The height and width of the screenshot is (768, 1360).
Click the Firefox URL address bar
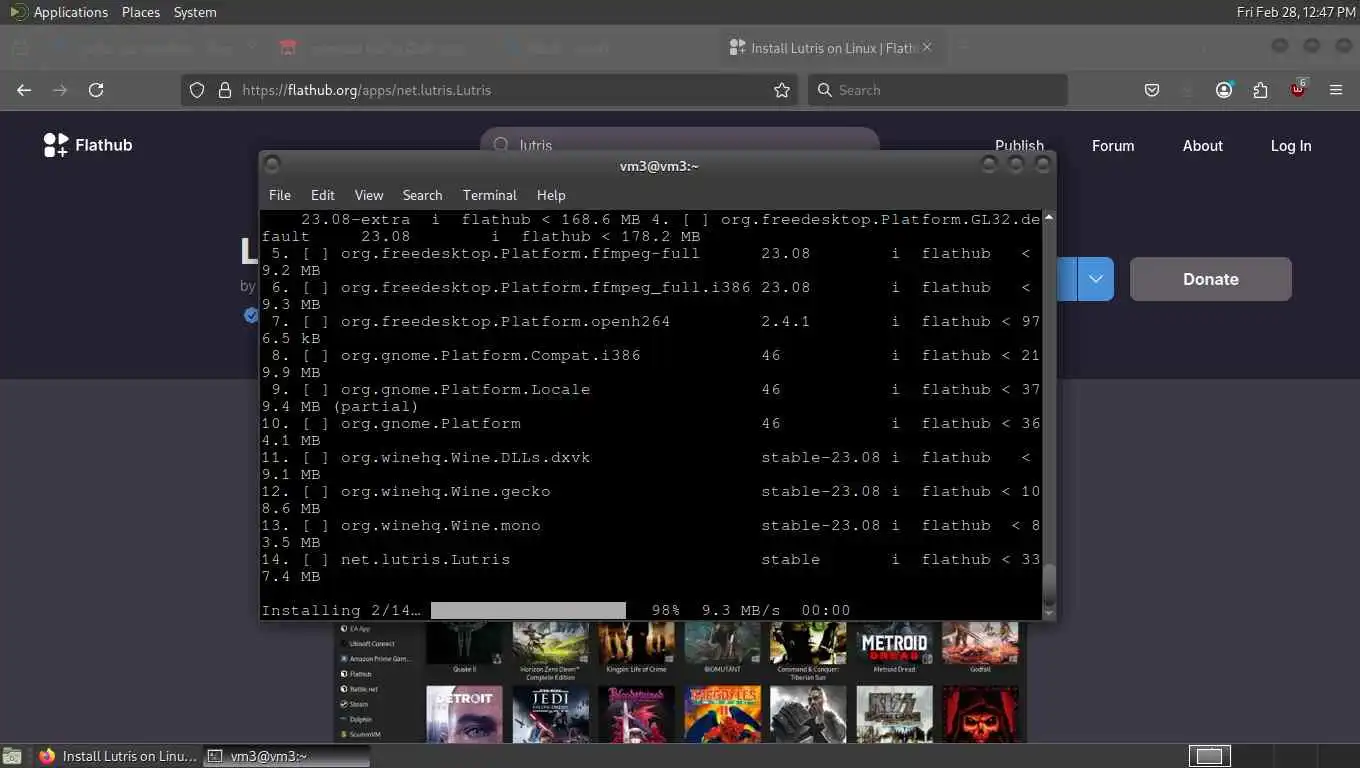pyautogui.click(x=490, y=90)
